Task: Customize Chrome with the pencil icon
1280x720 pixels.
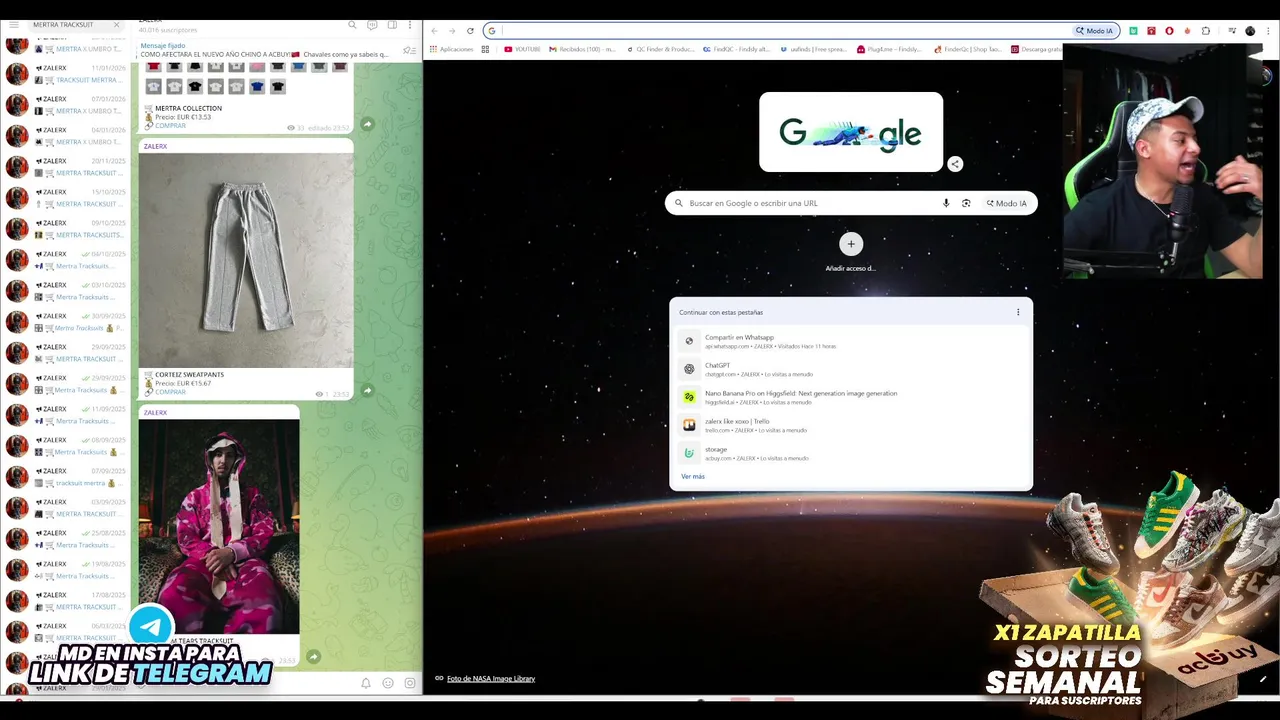Action: pos(1263,680)
